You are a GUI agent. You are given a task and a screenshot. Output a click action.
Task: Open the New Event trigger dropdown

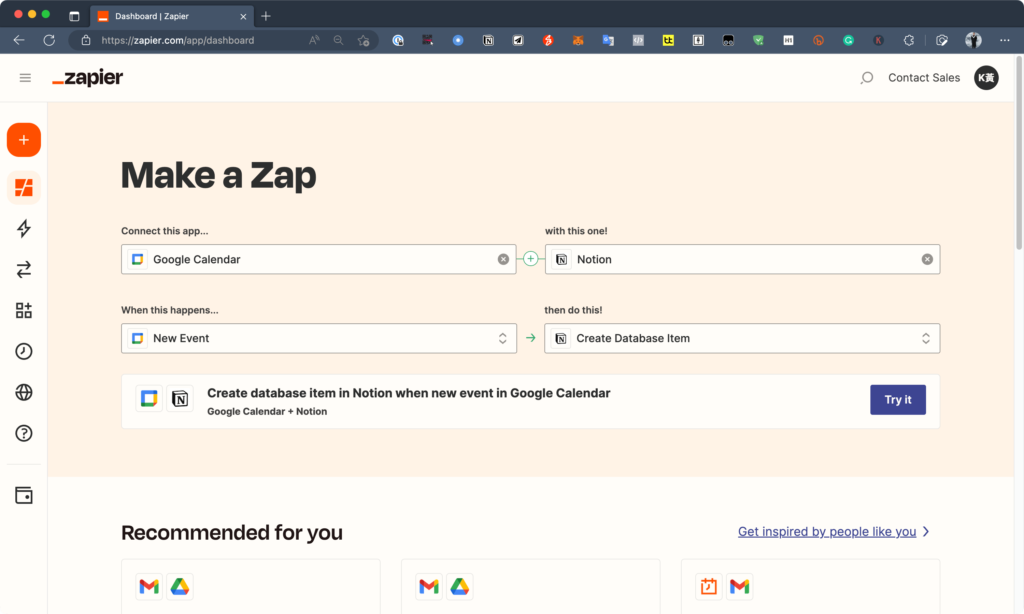click(319, 338)
